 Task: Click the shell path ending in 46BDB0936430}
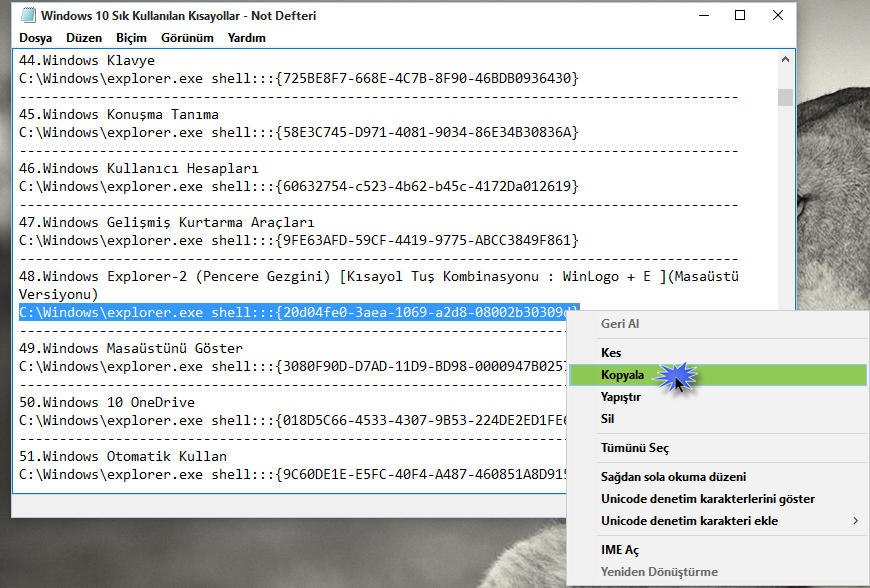coord(299,78)
